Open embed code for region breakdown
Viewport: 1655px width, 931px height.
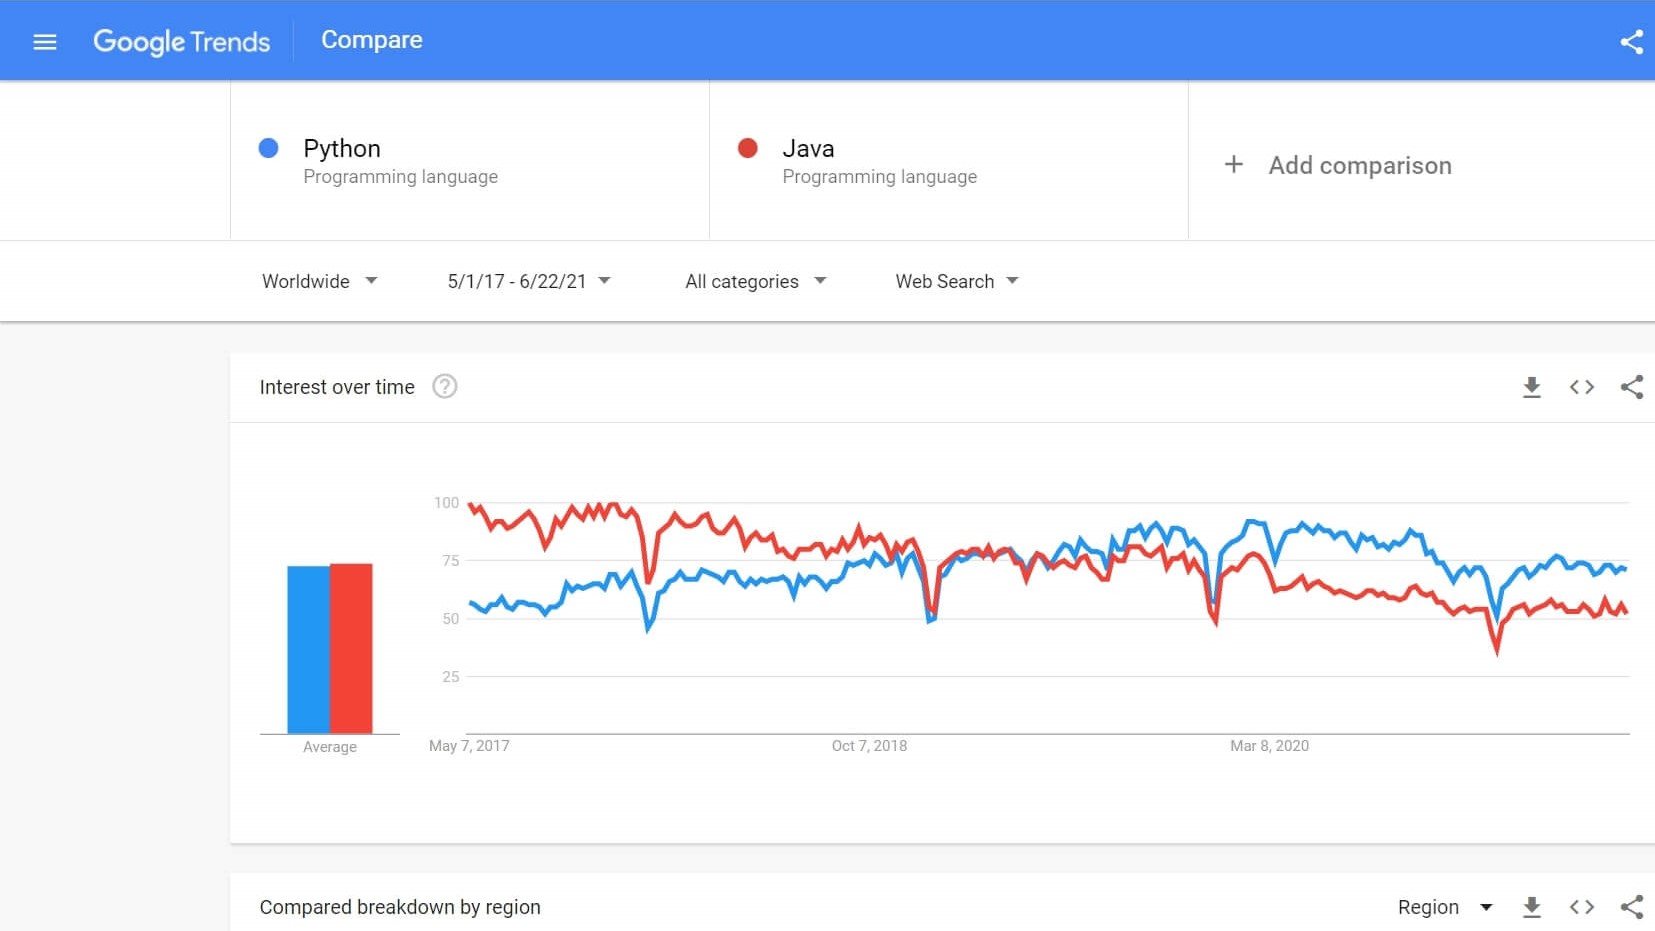1581,907
